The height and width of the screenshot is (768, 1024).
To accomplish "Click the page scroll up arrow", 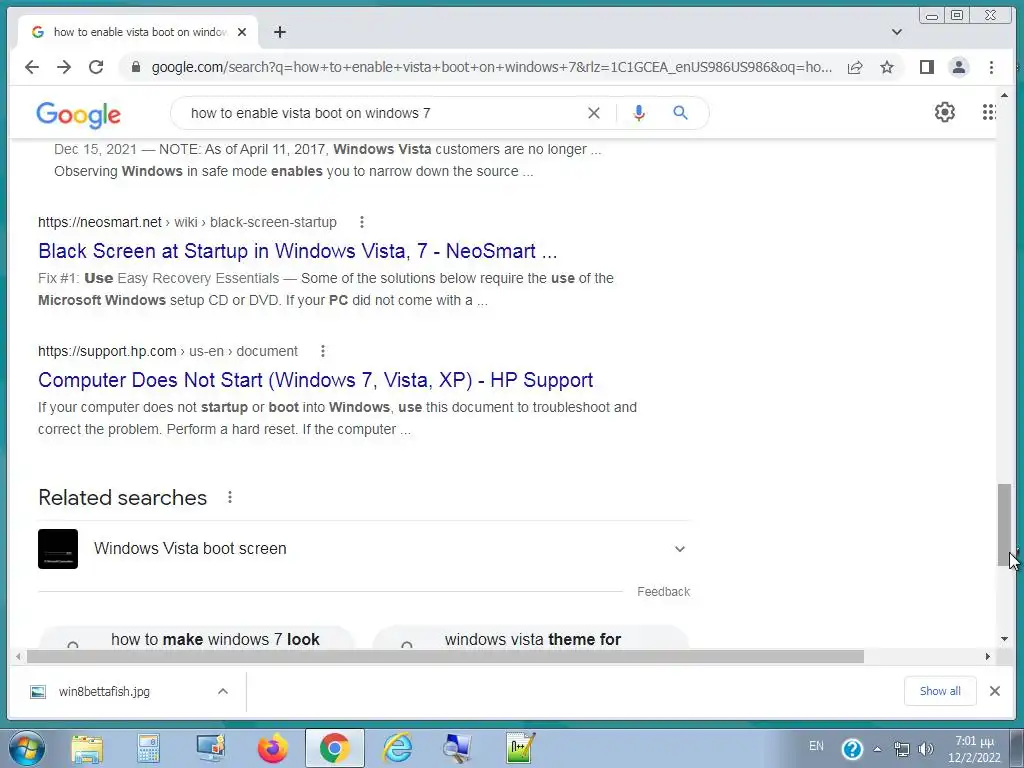I will click(x=1004, y=95).
